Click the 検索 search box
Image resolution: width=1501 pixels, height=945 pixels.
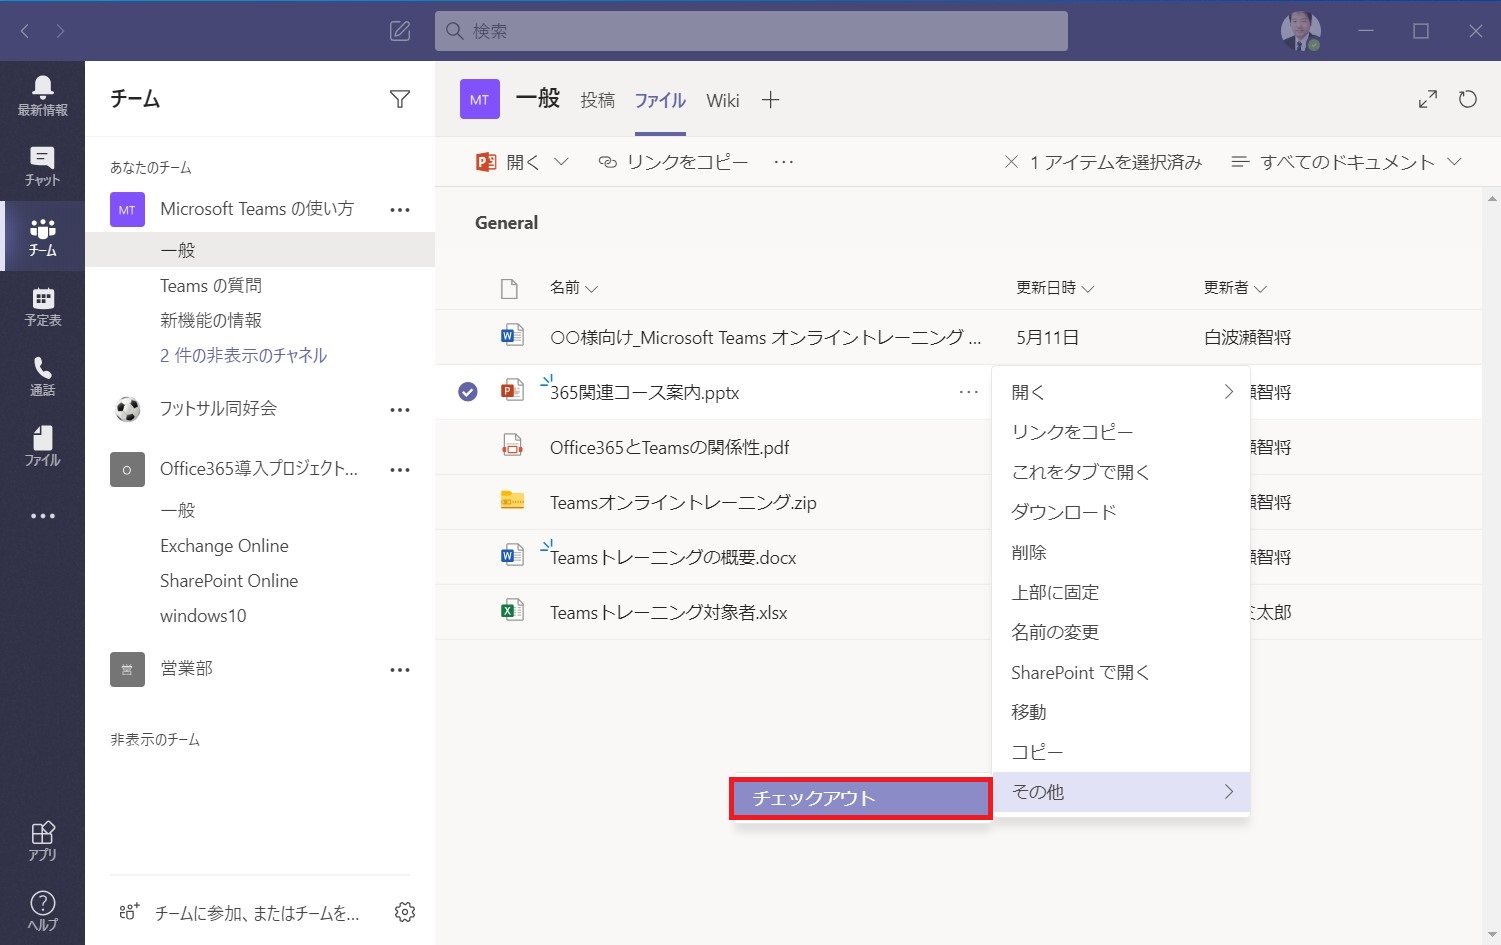pyautogui.click(x=751, y=31)
